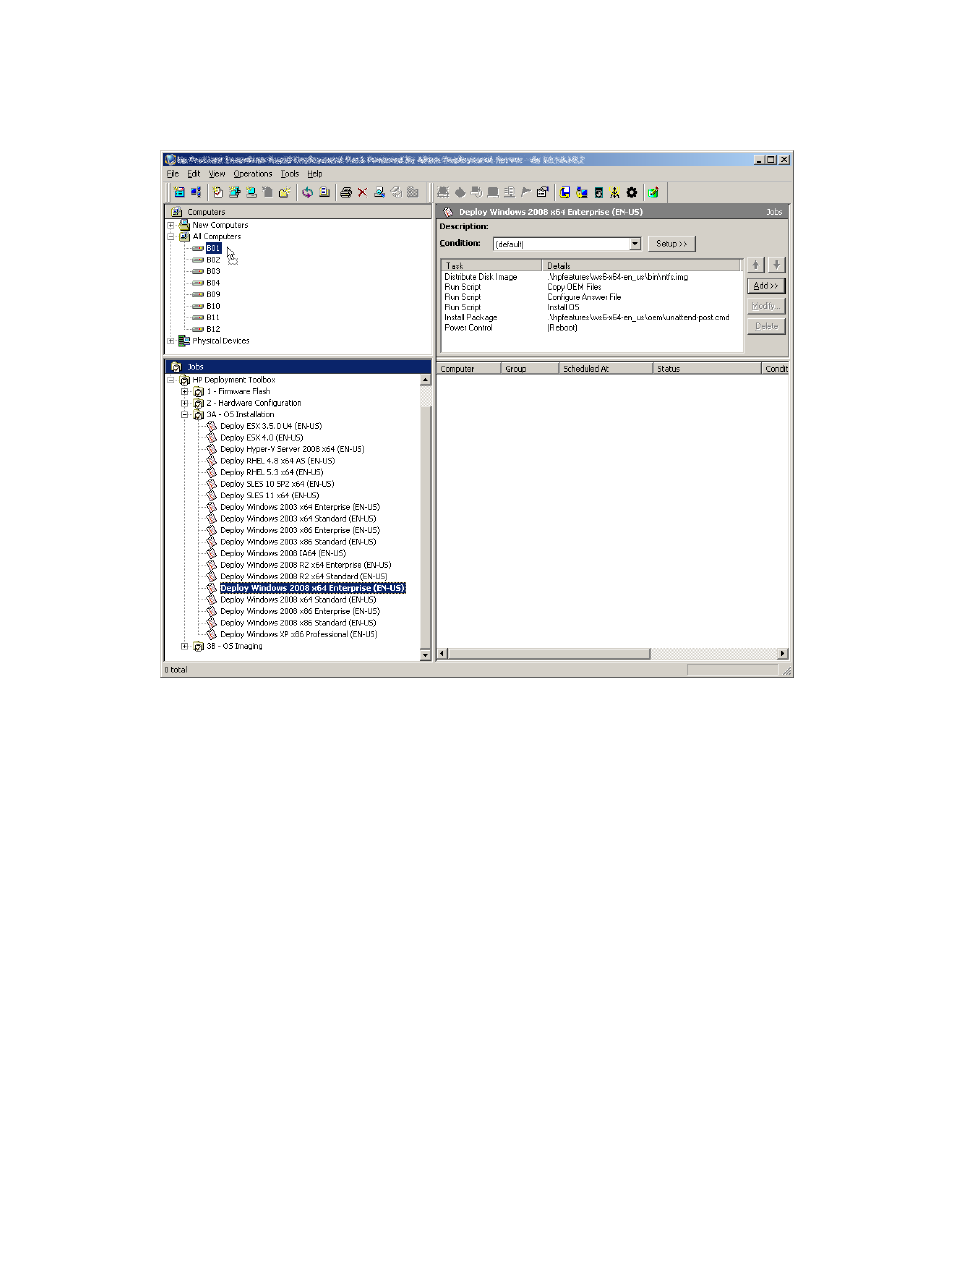The width and height of the screenshot is (954, 1270).
Task: Select Deploy Windows 2008 IA64 job
Action: tap(283, 554)
